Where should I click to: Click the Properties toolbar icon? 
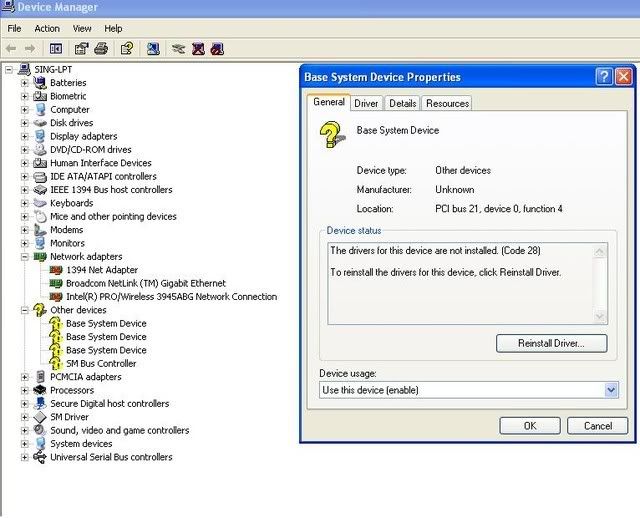coord(81,48)
